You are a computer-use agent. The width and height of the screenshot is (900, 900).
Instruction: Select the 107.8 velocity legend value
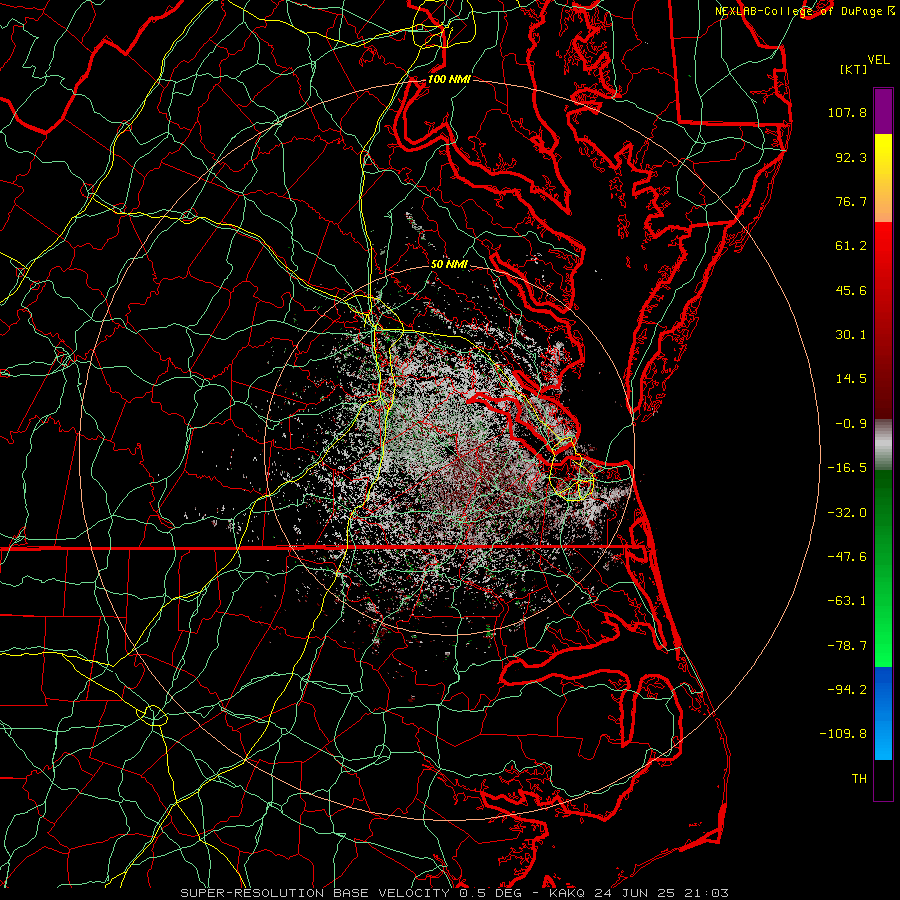click(847, 112)
